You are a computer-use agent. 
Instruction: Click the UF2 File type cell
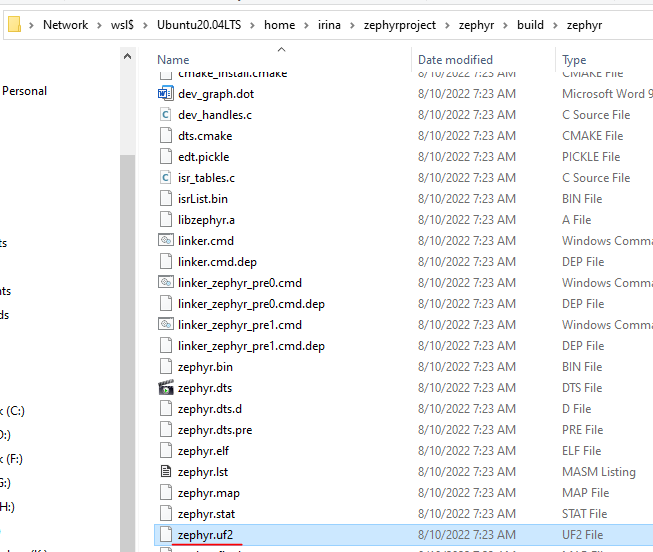tap(582, 535)
